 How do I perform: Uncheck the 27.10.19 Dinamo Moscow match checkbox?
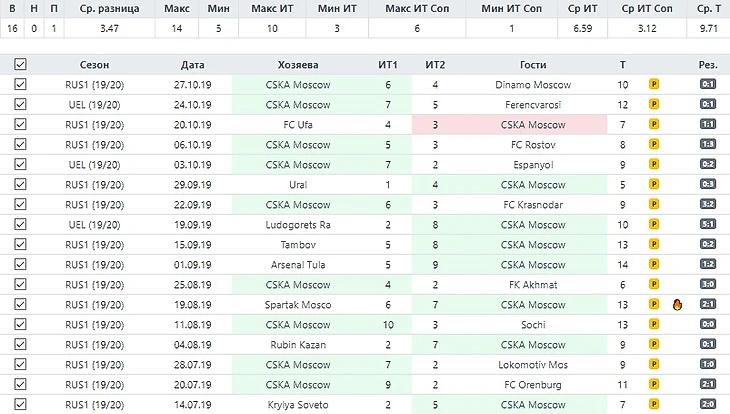point(20,85)
